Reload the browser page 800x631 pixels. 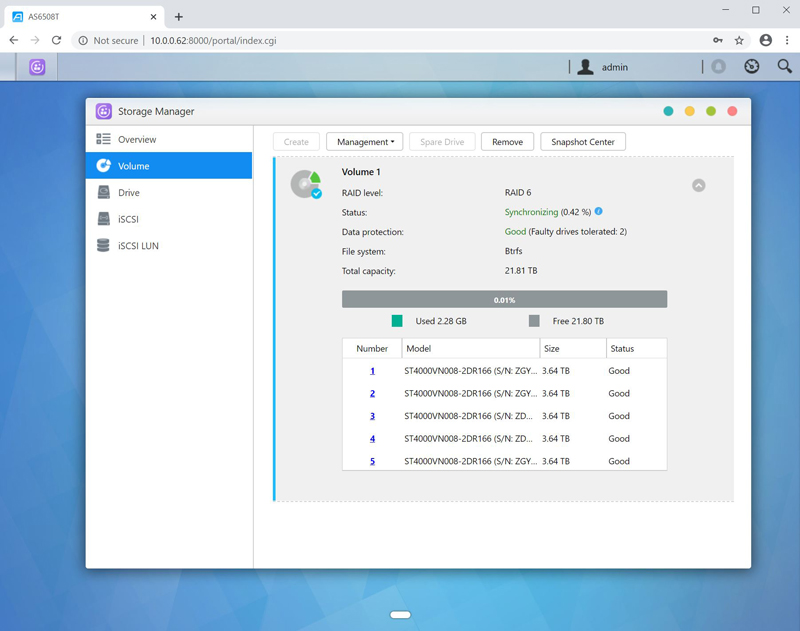pos(56,40)
